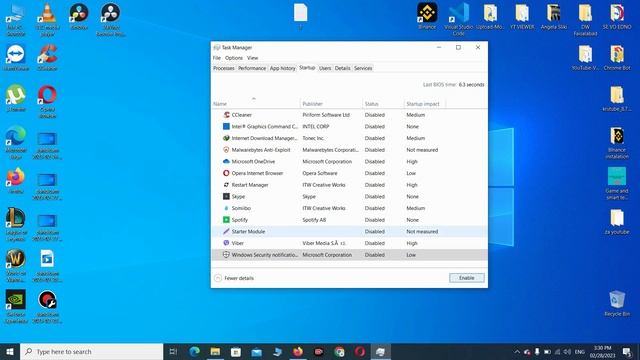Collapse with Fewer details chevron
The width and height of the screenshot is (640, 360).
point(218,278)
